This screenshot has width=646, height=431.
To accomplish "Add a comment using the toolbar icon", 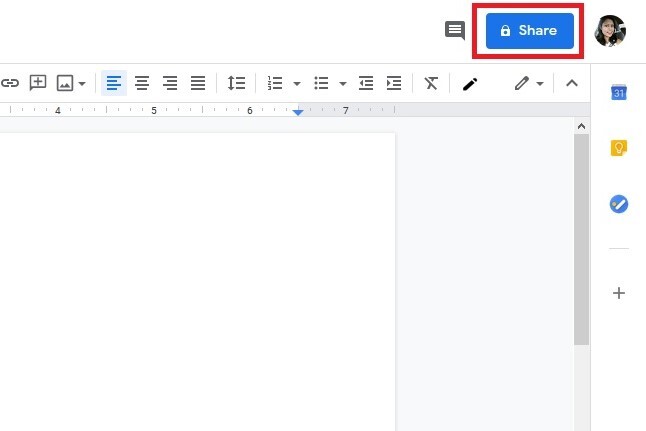I will coord(37,83).
